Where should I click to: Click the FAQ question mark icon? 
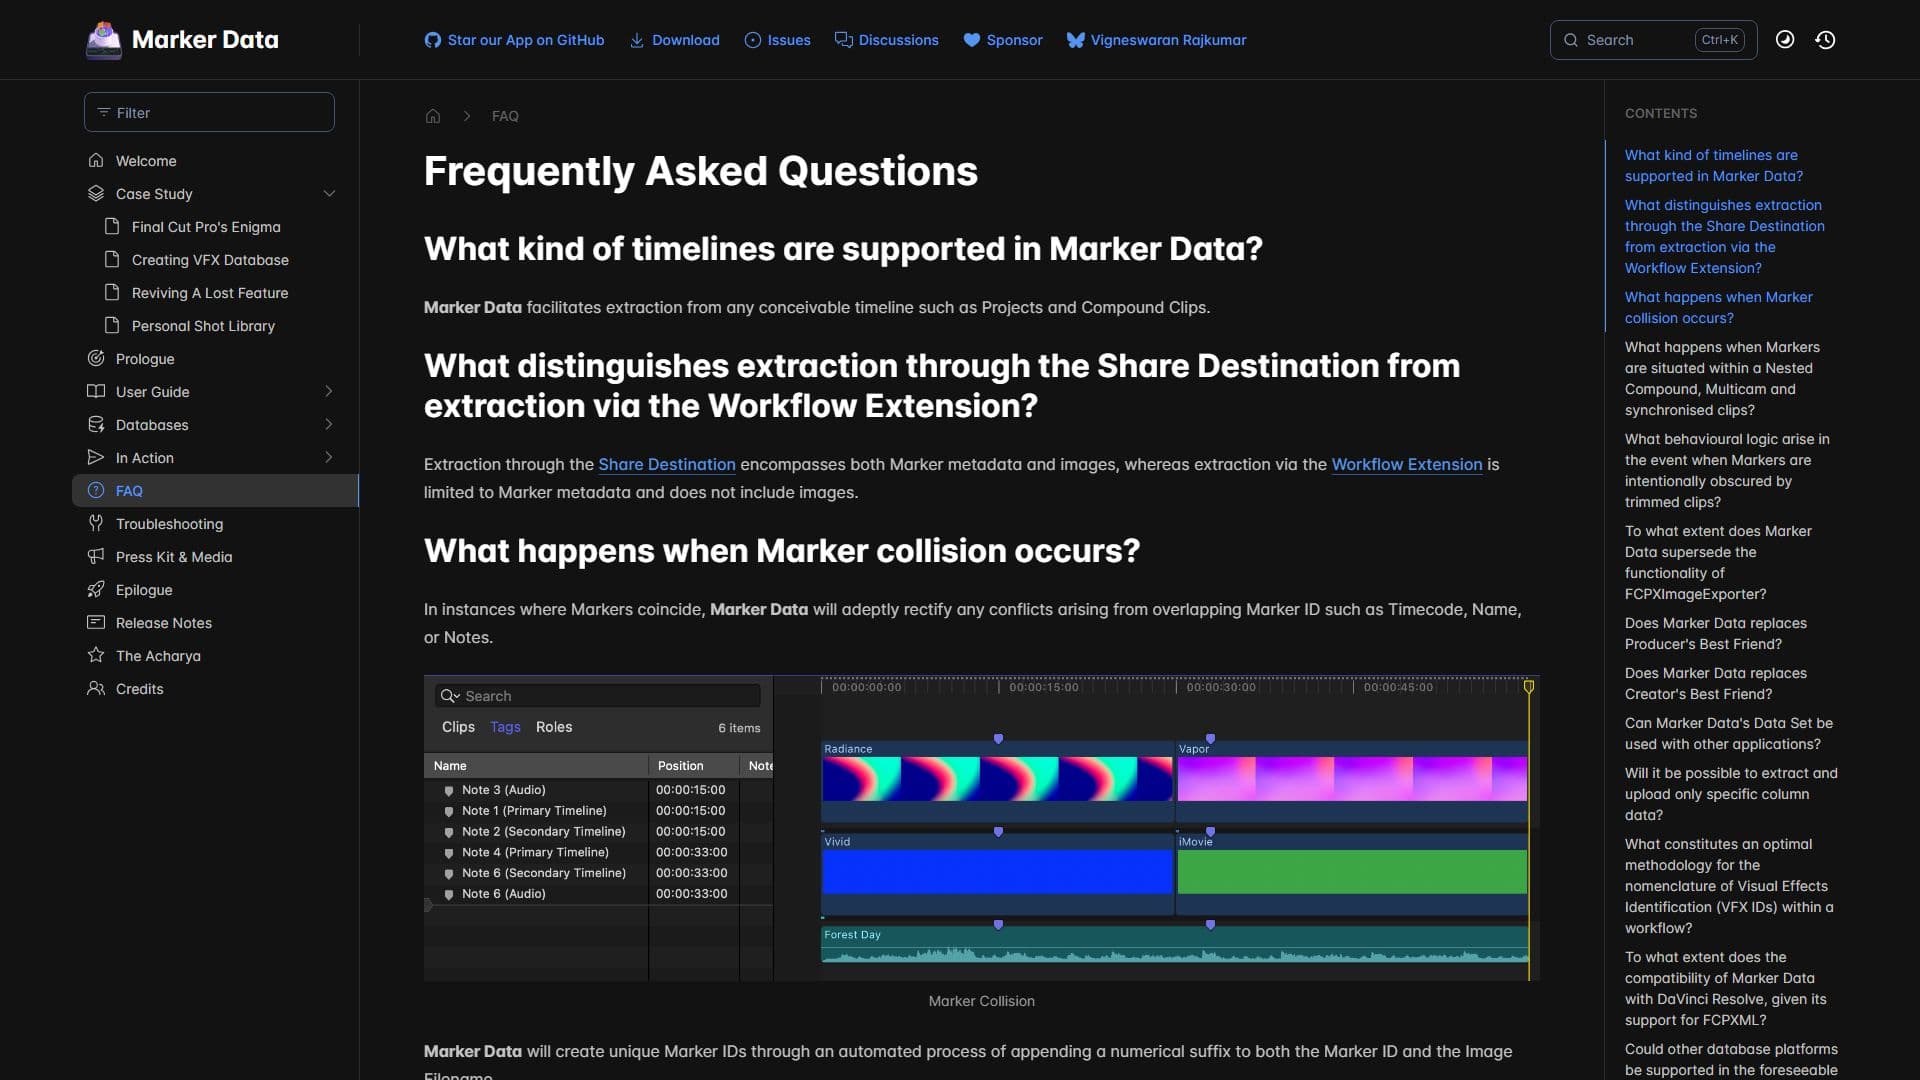point(96,490)
